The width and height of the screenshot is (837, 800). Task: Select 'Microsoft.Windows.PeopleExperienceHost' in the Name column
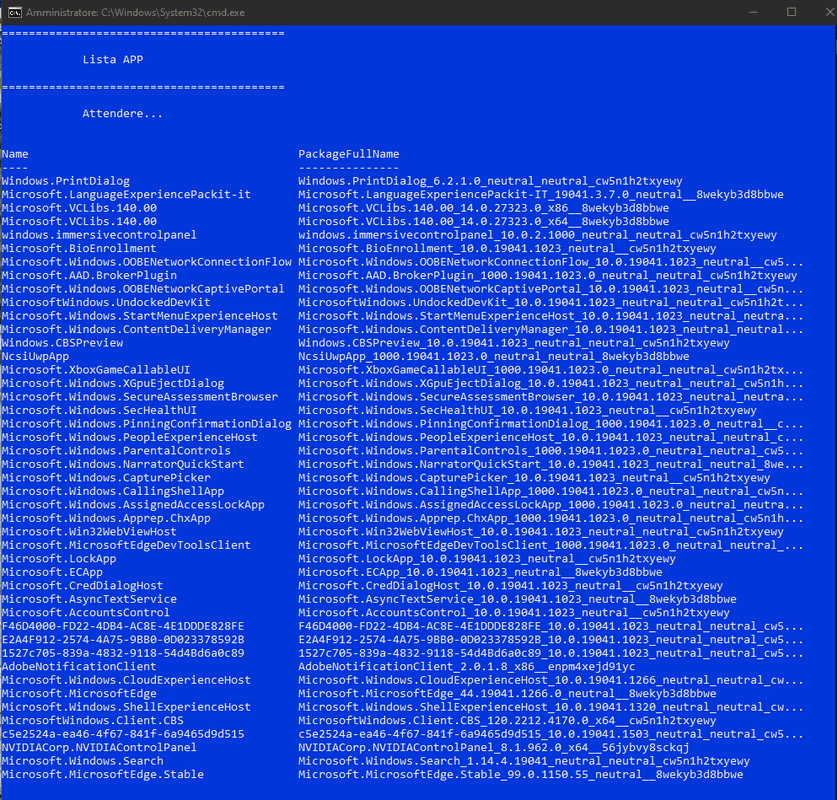(x=130, y=437)
